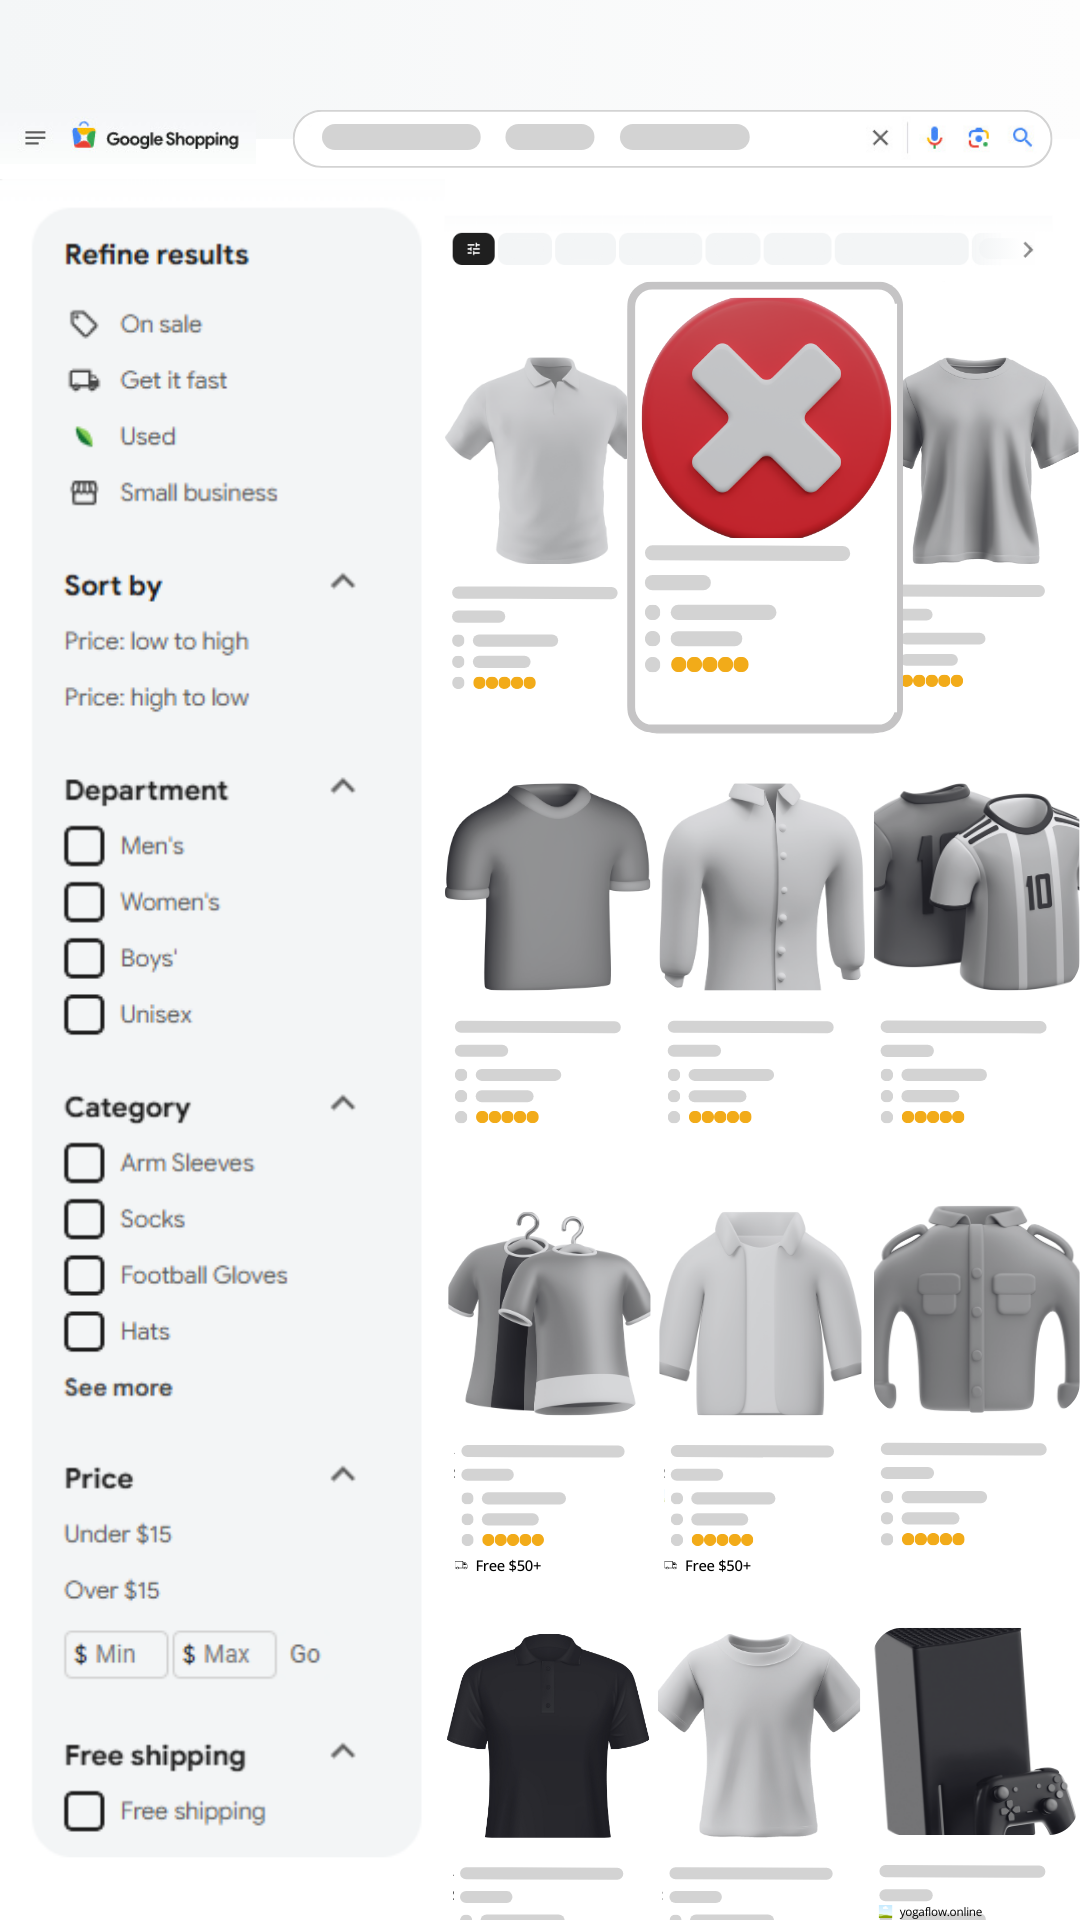Open the number 10 jersey product thumbnail
The image size is (1080, 1920).
976,887
